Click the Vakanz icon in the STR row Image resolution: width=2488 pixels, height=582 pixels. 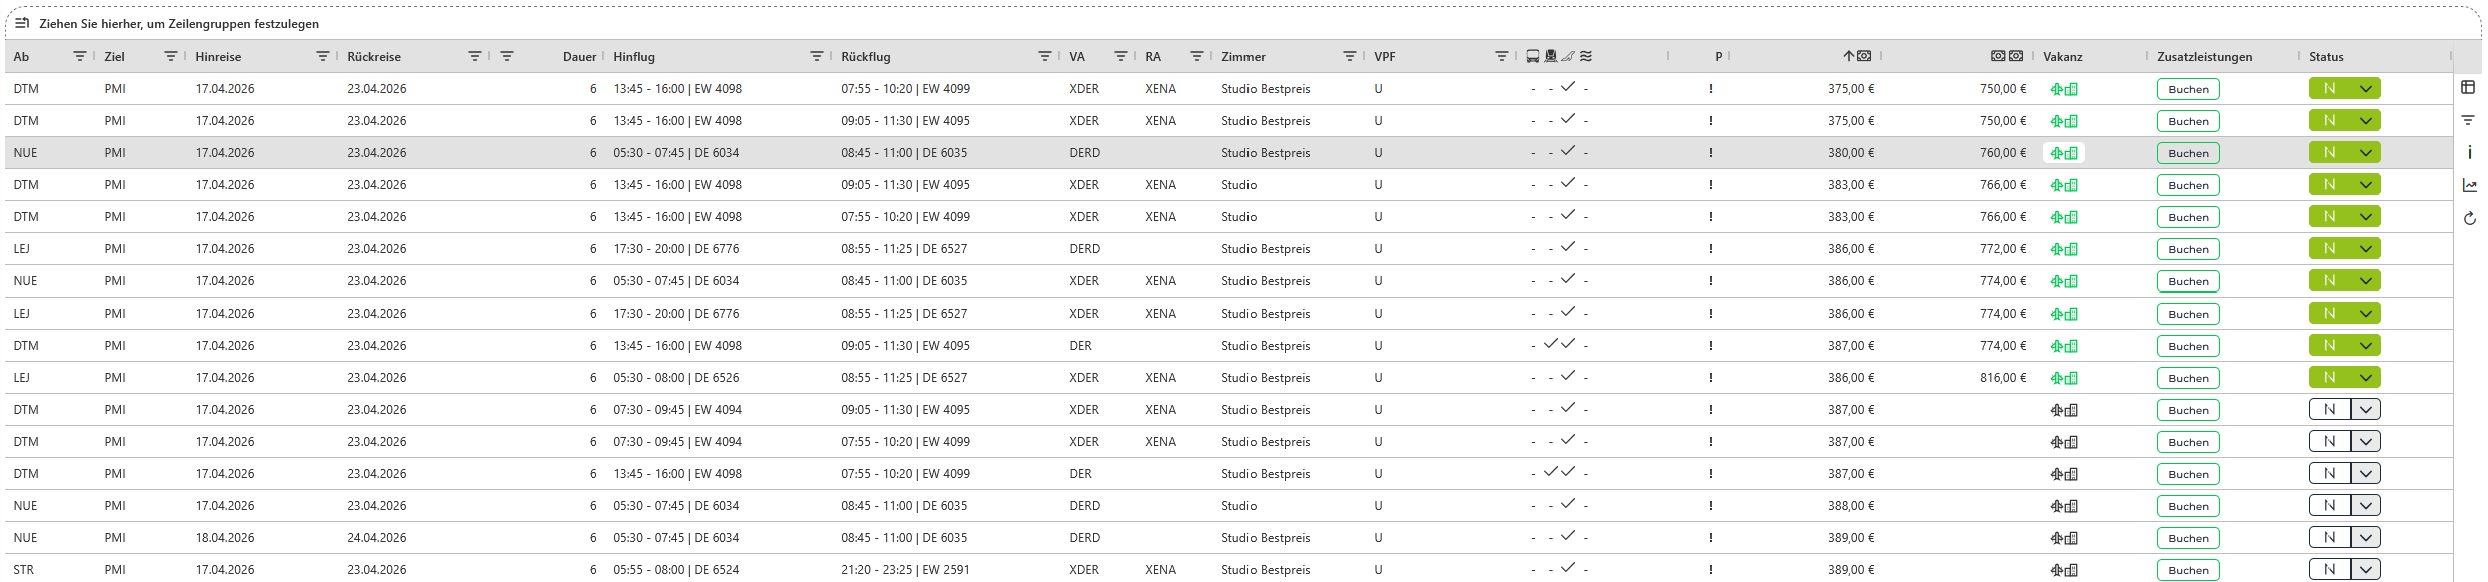coord(2064,570)
